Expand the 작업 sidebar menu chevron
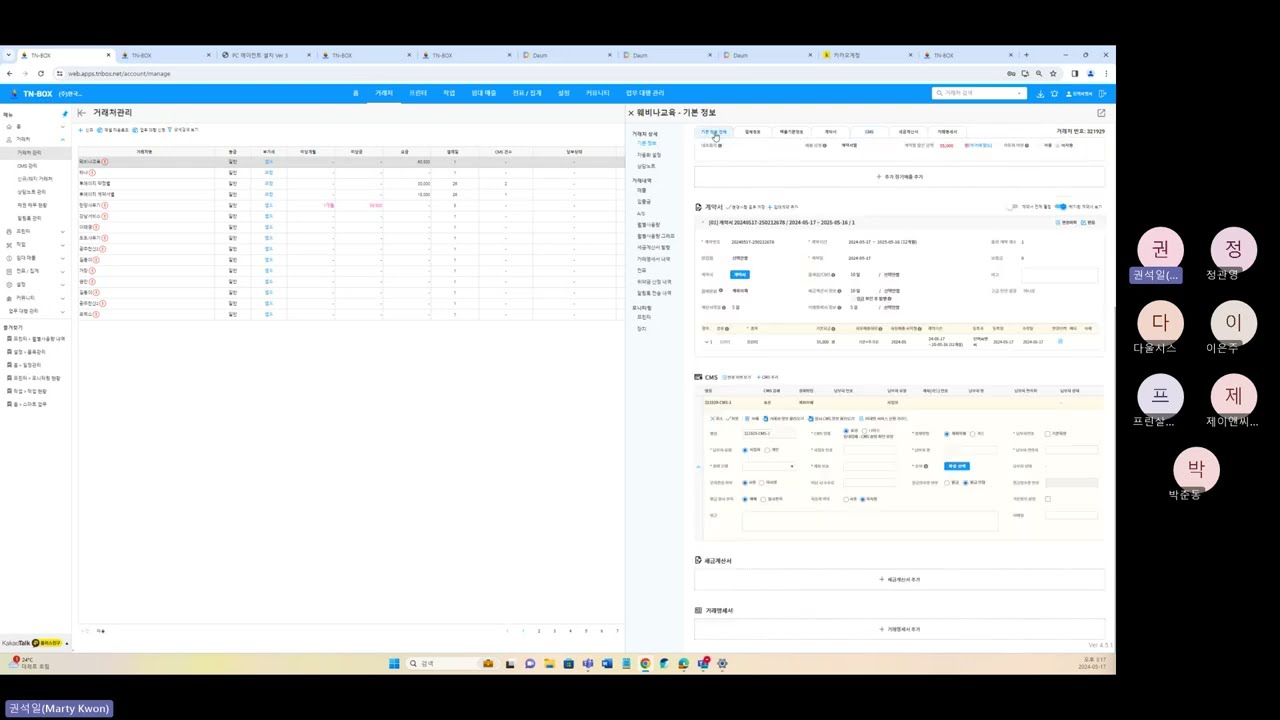 pyautogui.click(x=62, y=244)
